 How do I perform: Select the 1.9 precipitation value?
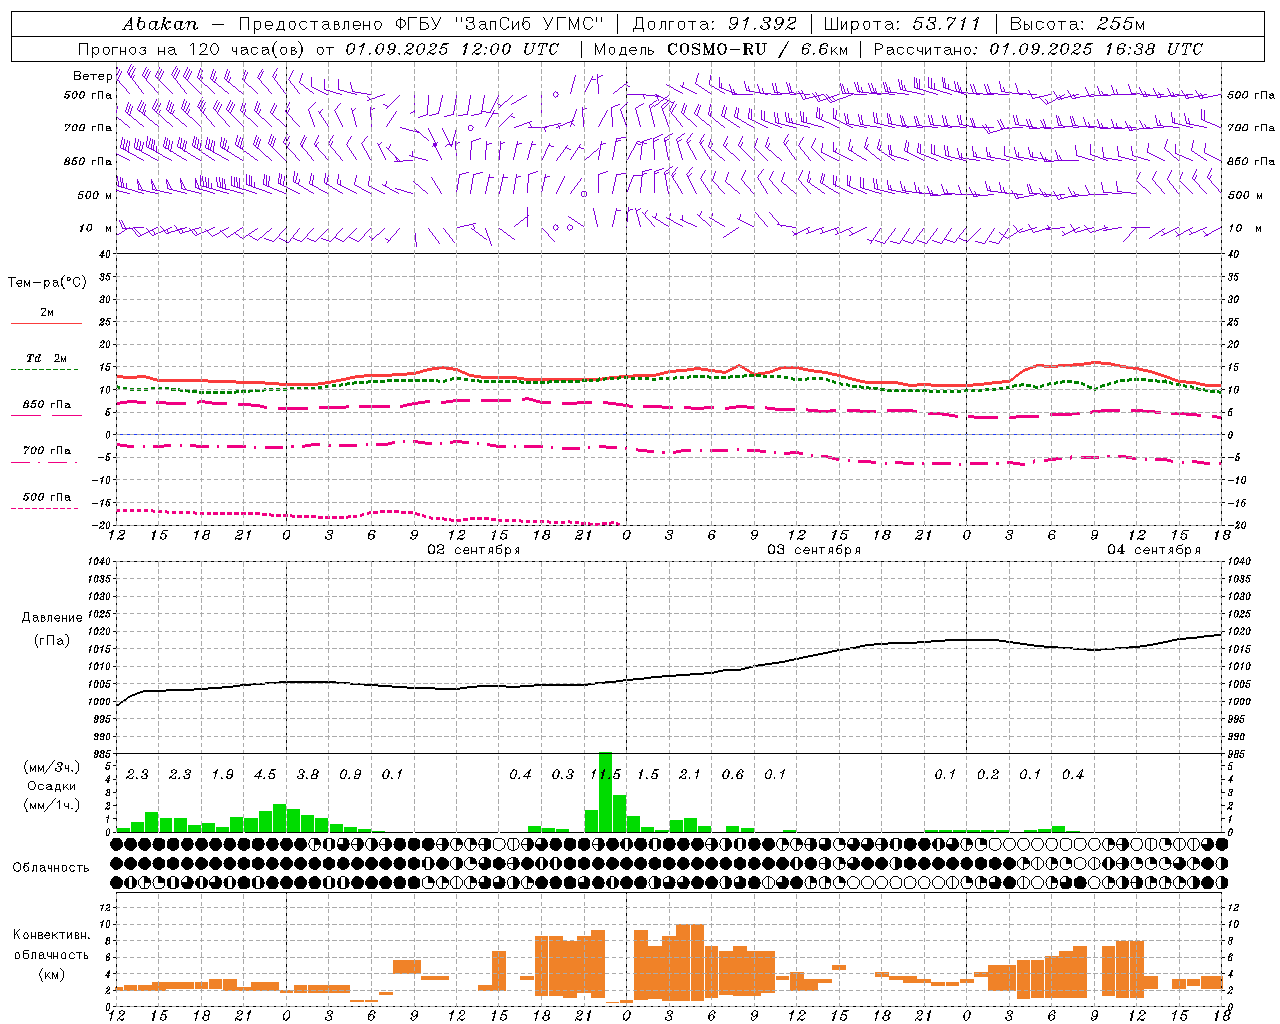click(x=223, y=775)
